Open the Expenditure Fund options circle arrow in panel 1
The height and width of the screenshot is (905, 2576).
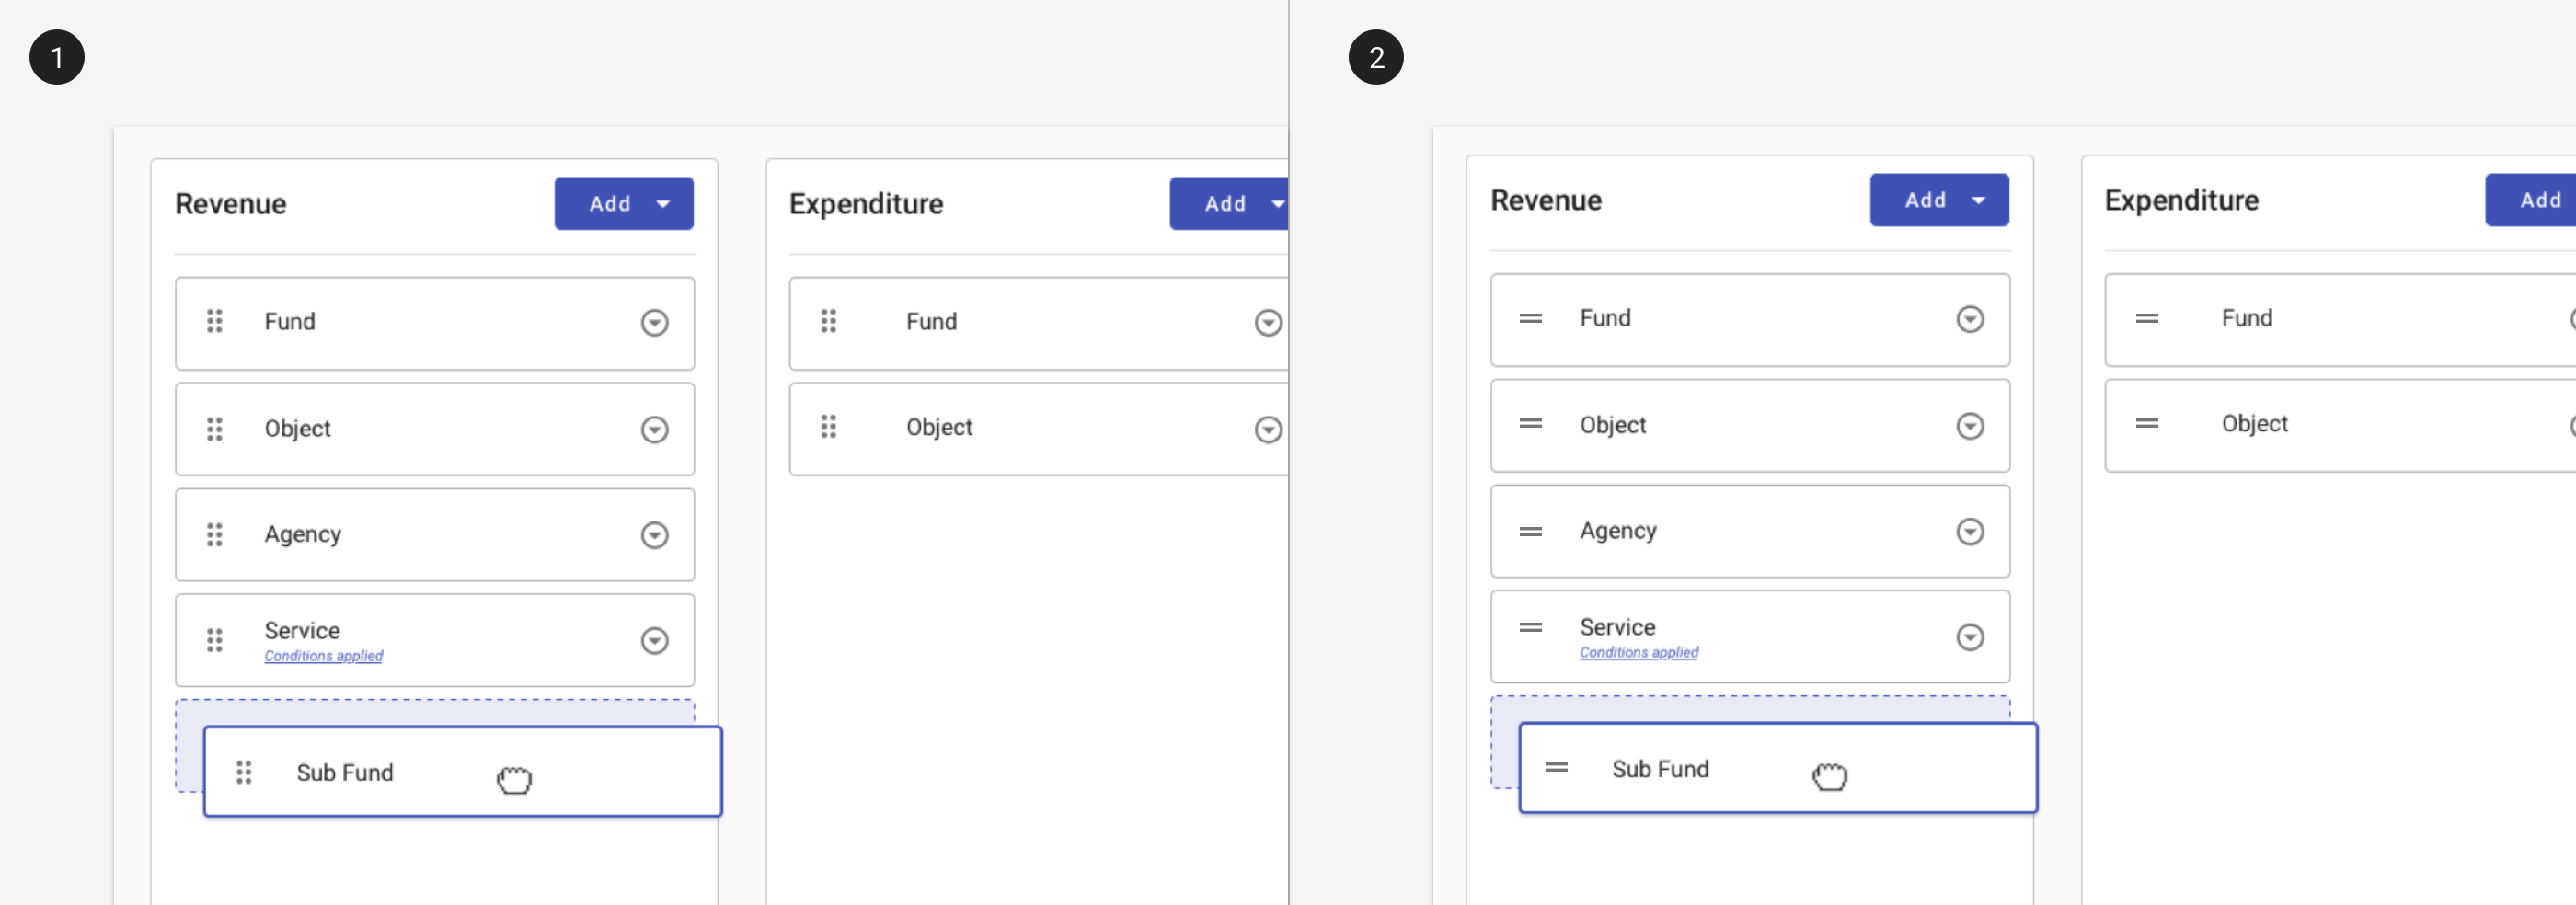pyautogui.click(x=1268, y=323)
